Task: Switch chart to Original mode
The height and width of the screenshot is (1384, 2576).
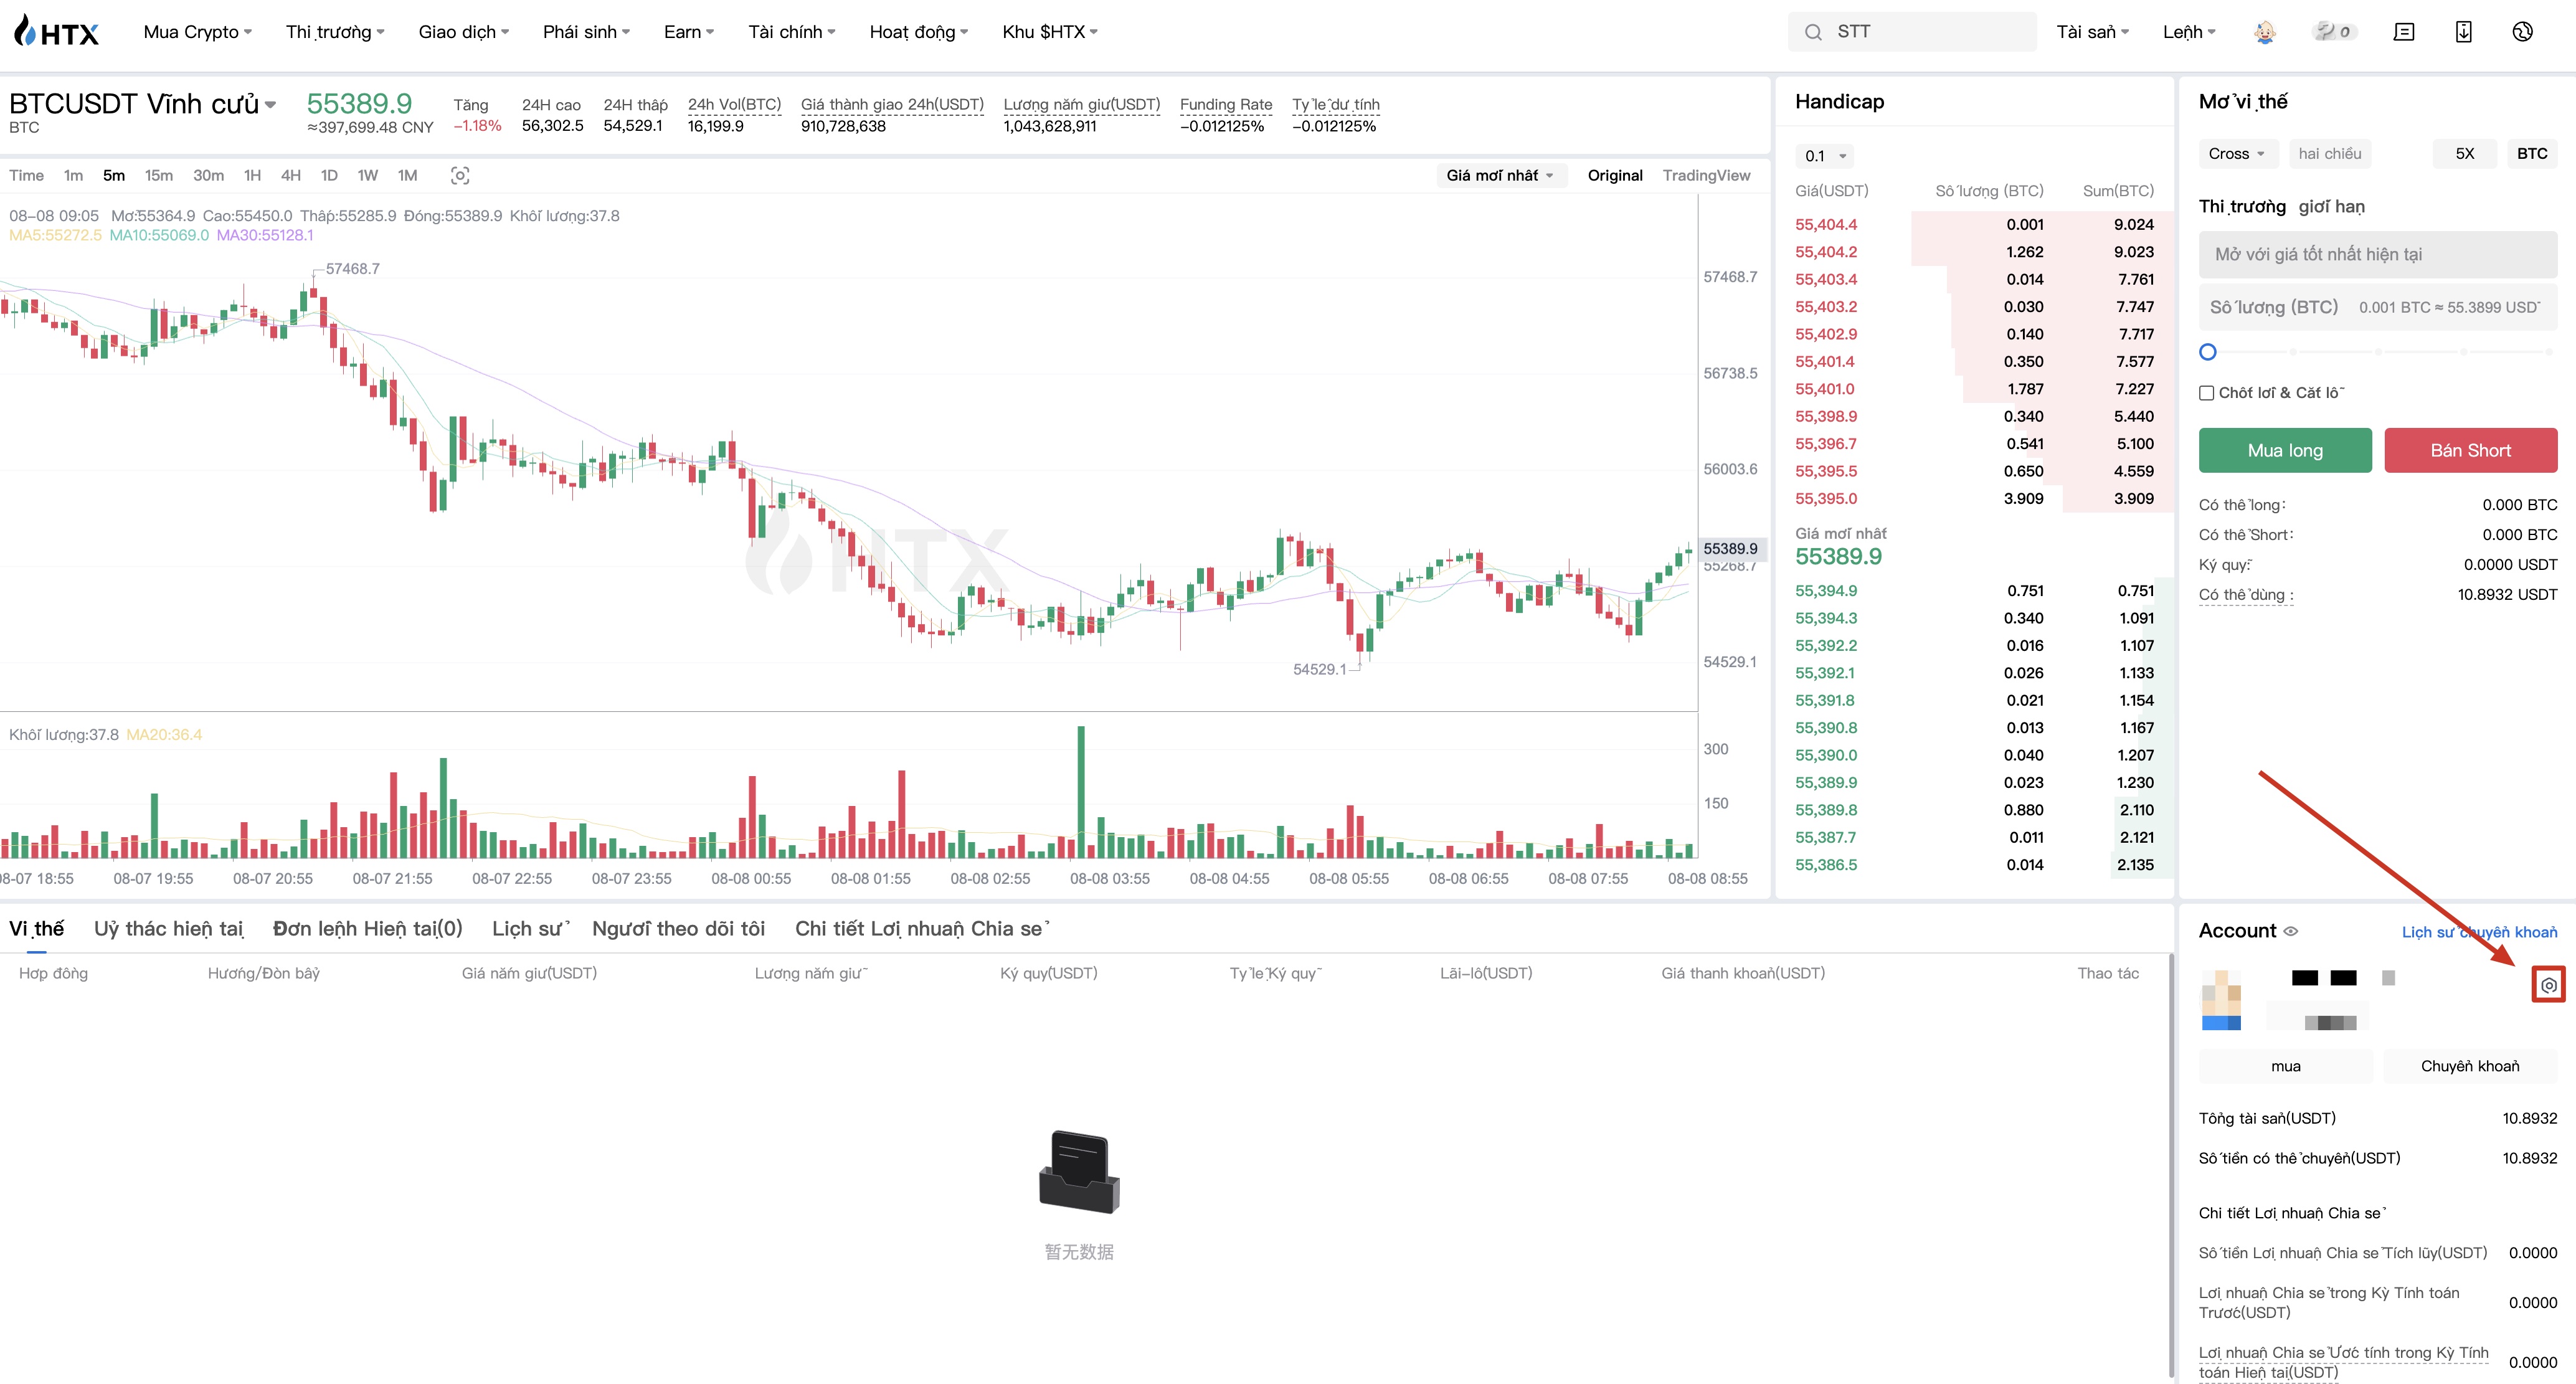Action: click(x=1614, y=175)
